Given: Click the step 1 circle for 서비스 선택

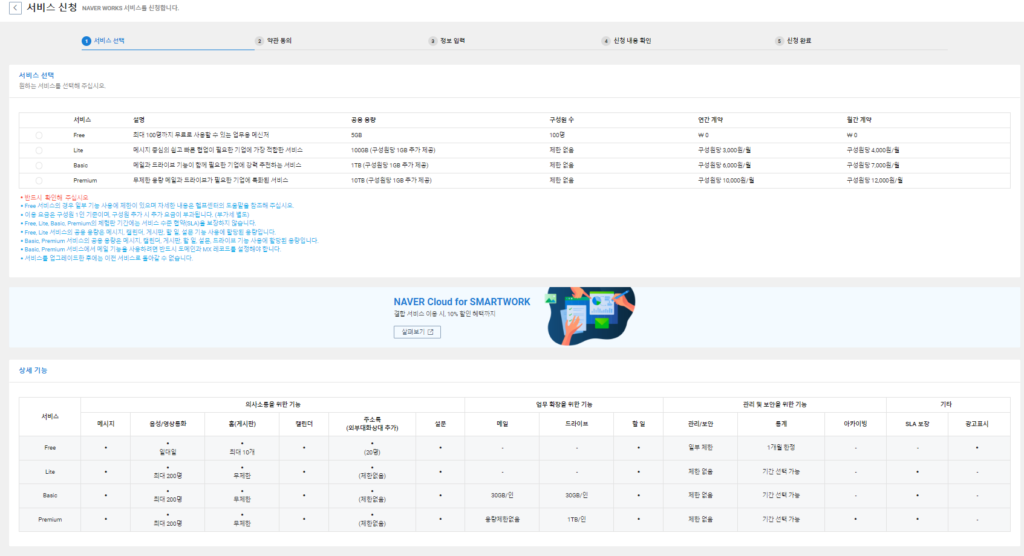Looking at the screenshot, I should (86, 41).
